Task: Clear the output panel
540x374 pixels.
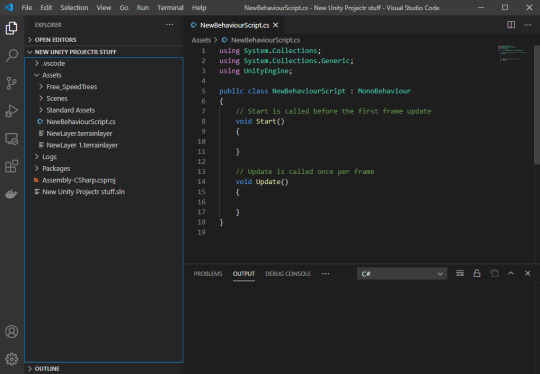Action: click(x=460, y=273)
